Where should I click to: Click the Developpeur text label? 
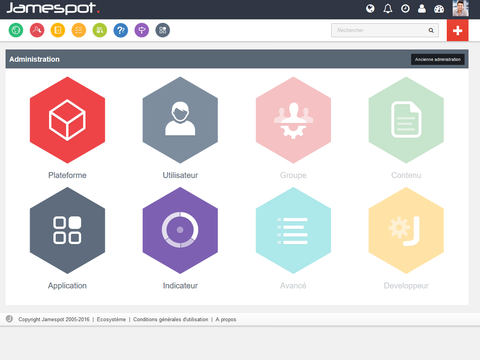point(406,286)
